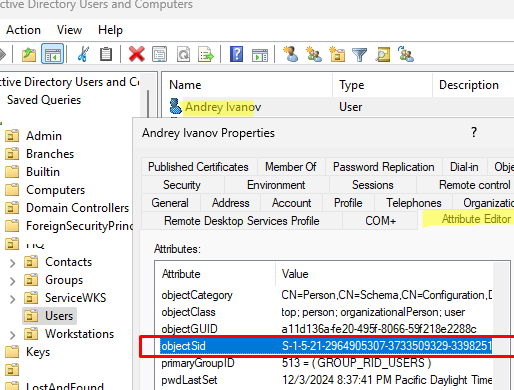
Task: Click the Export List toolbar icon
Action: tap(206, 54)
